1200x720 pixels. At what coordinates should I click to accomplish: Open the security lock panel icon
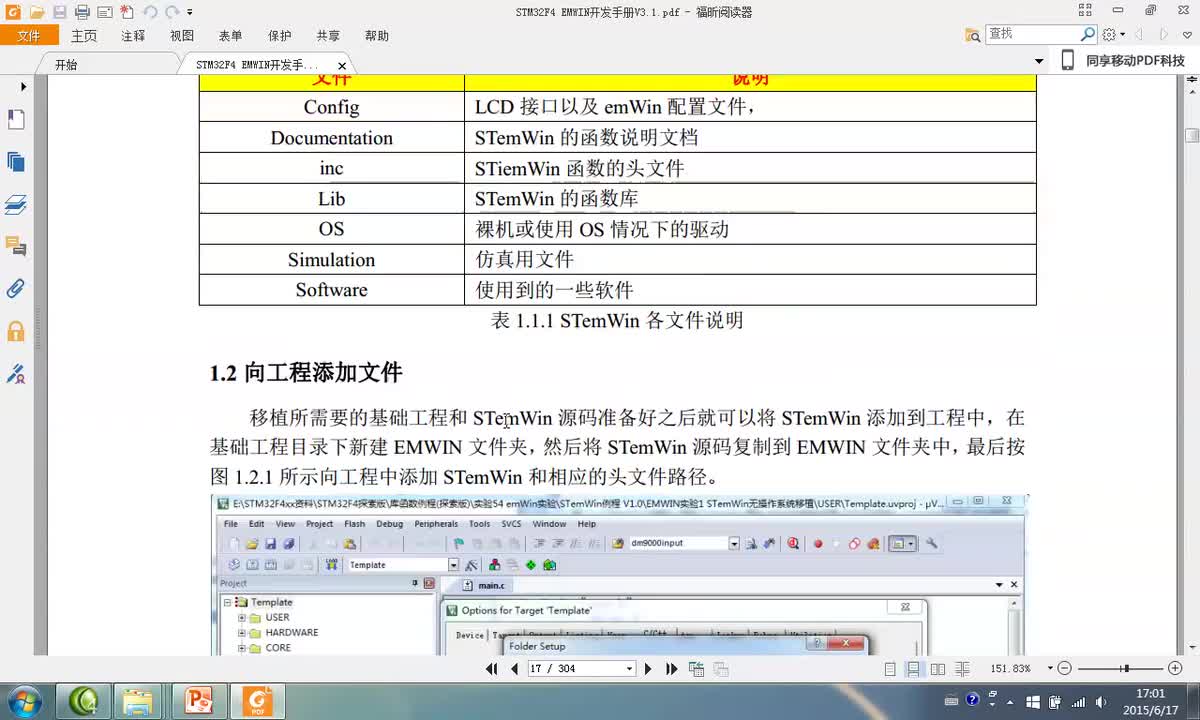coord(16,331)
